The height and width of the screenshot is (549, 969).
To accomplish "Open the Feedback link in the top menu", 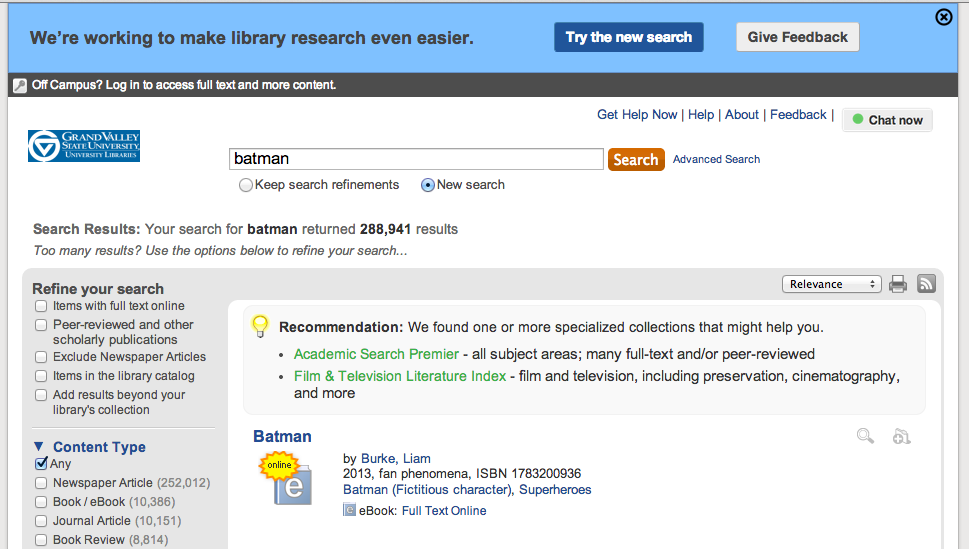I will point(798,114).
